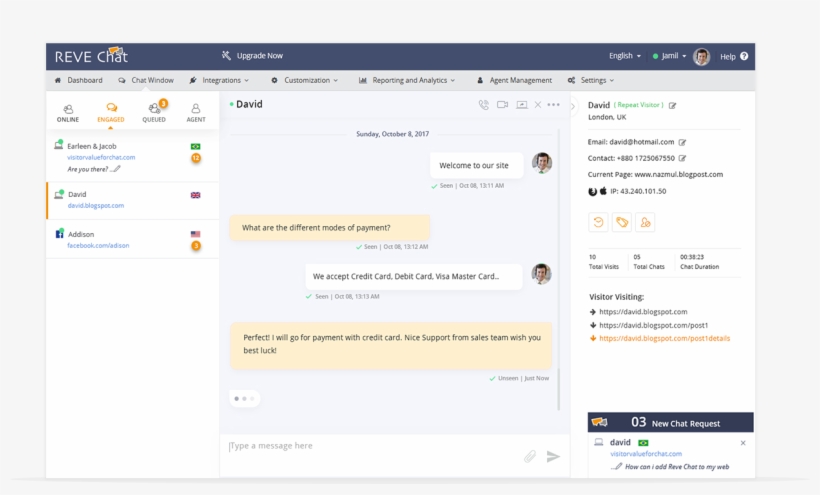The width and height of the screenshot is (820, 495).
Task: Start screen sharing with David
Action: (x=521, y=105)
